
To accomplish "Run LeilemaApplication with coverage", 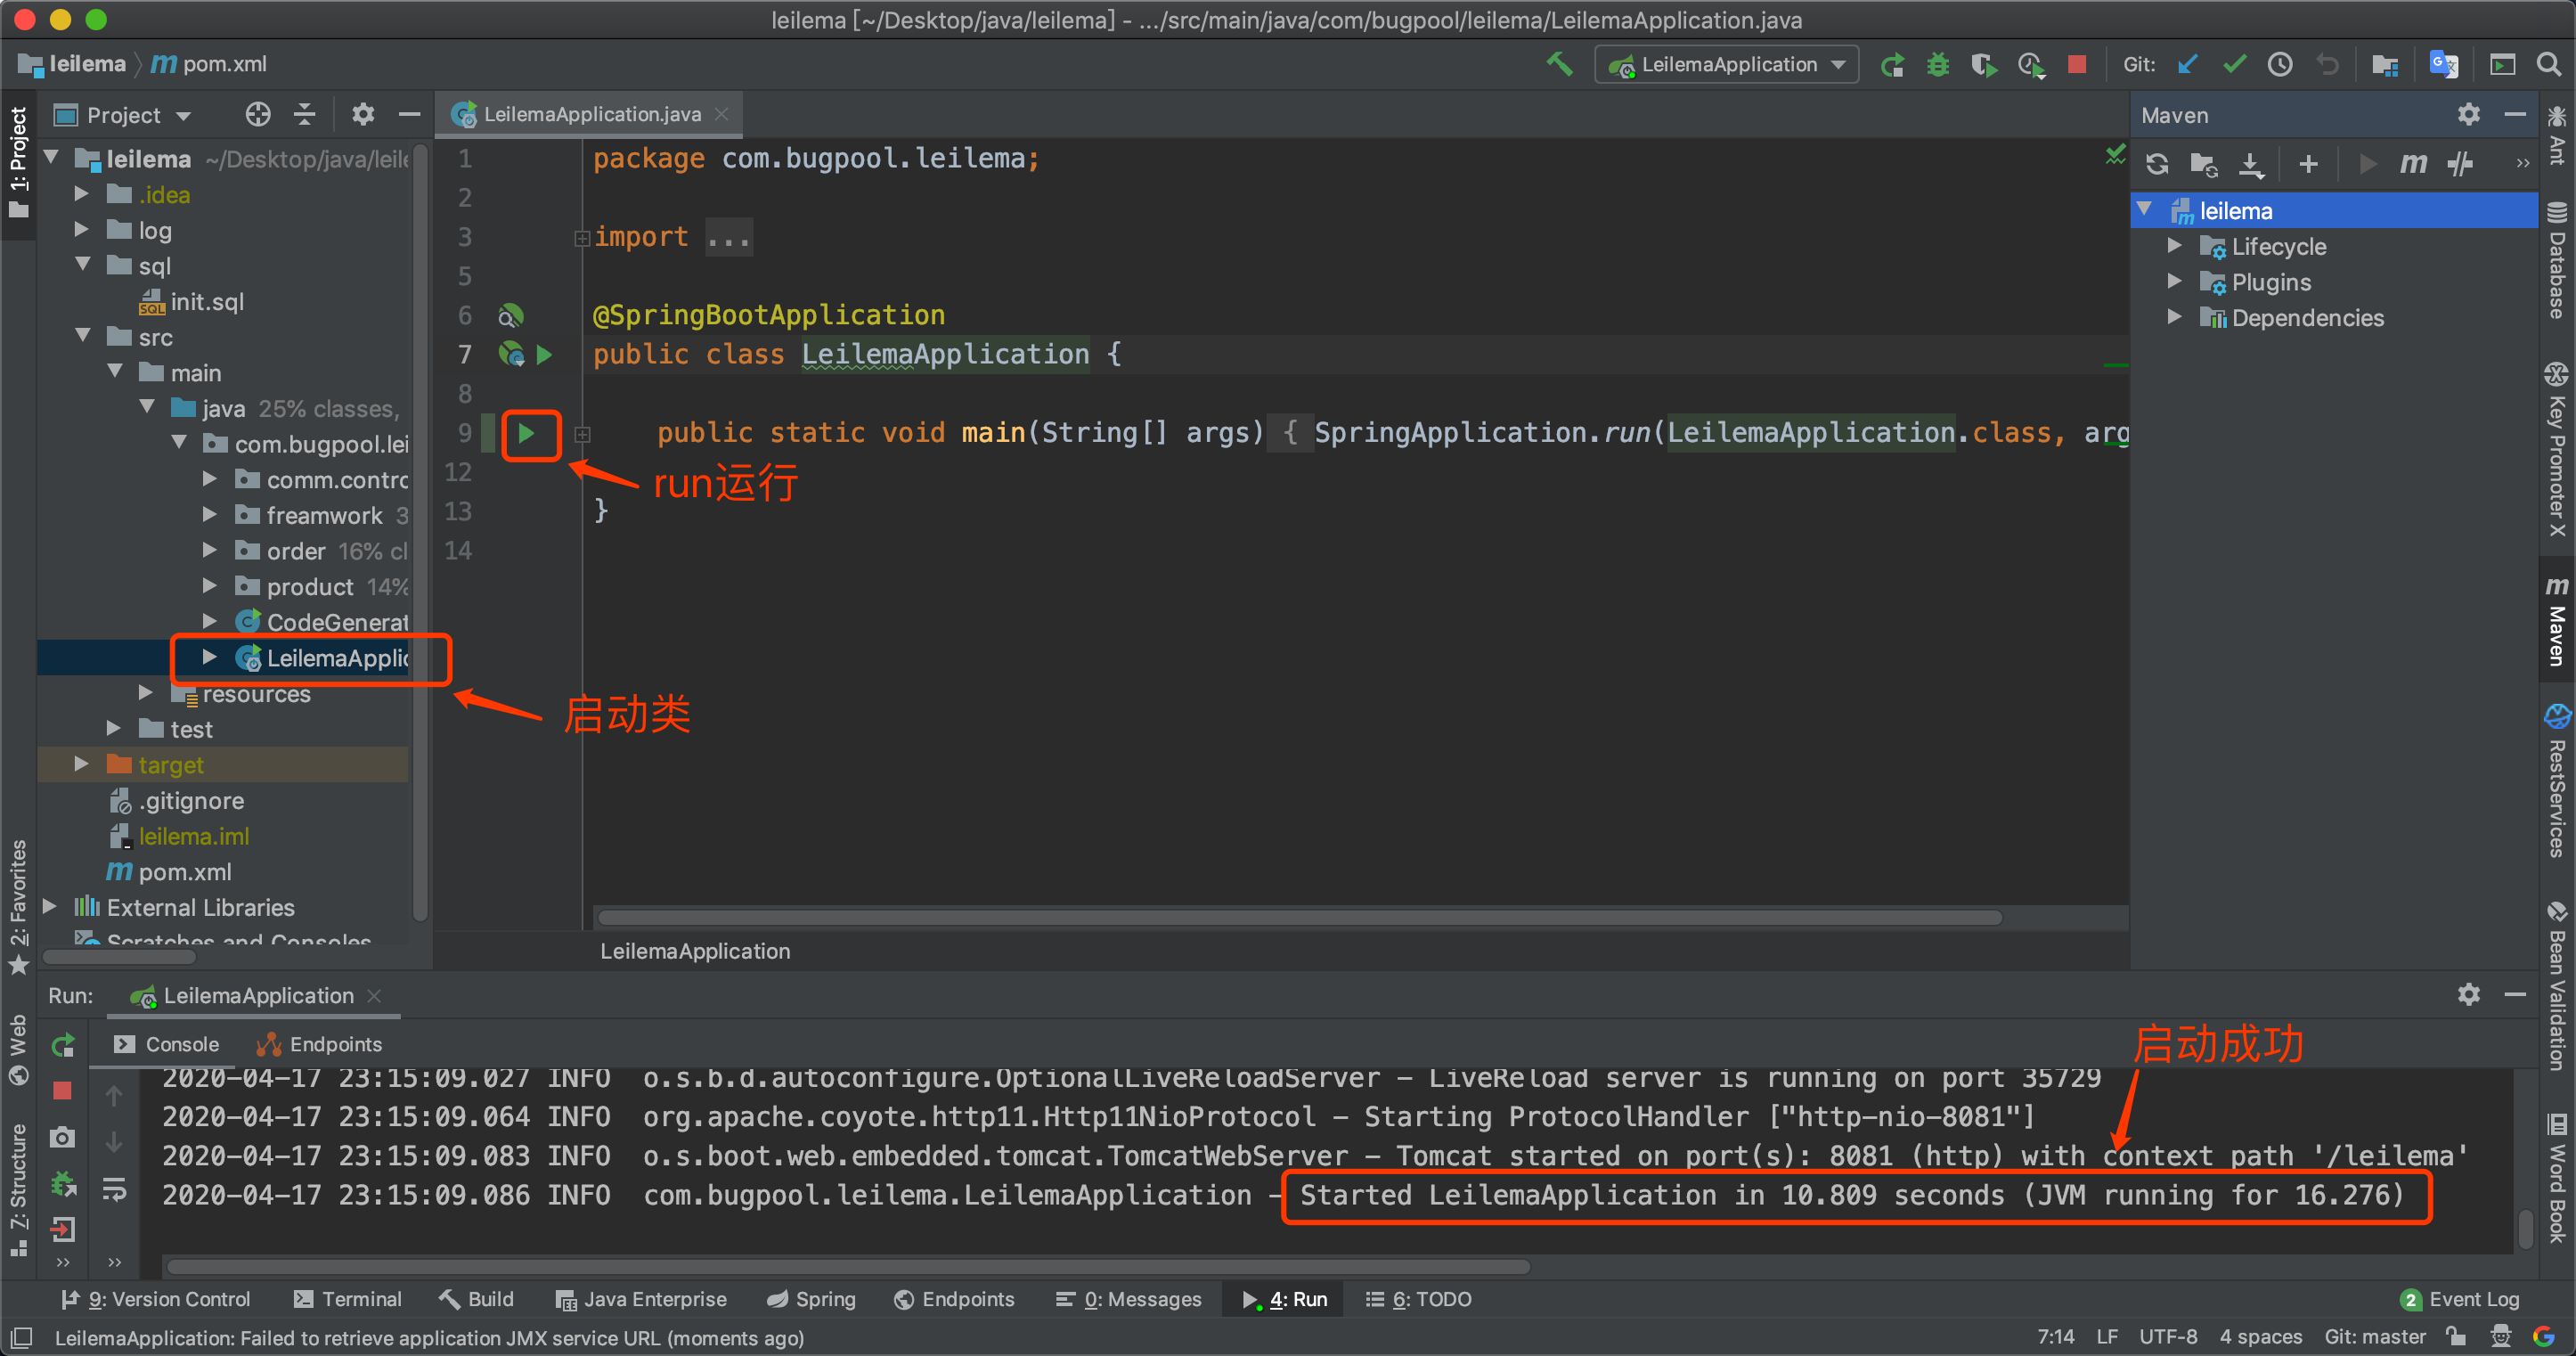I will point(1984,63).
